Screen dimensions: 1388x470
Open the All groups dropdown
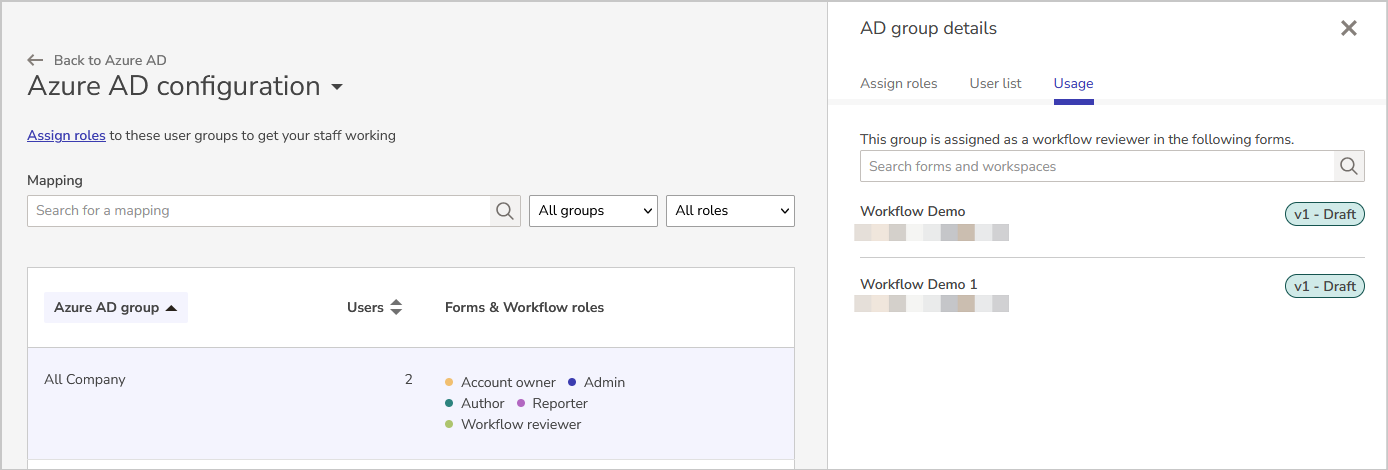pos(593,211)
